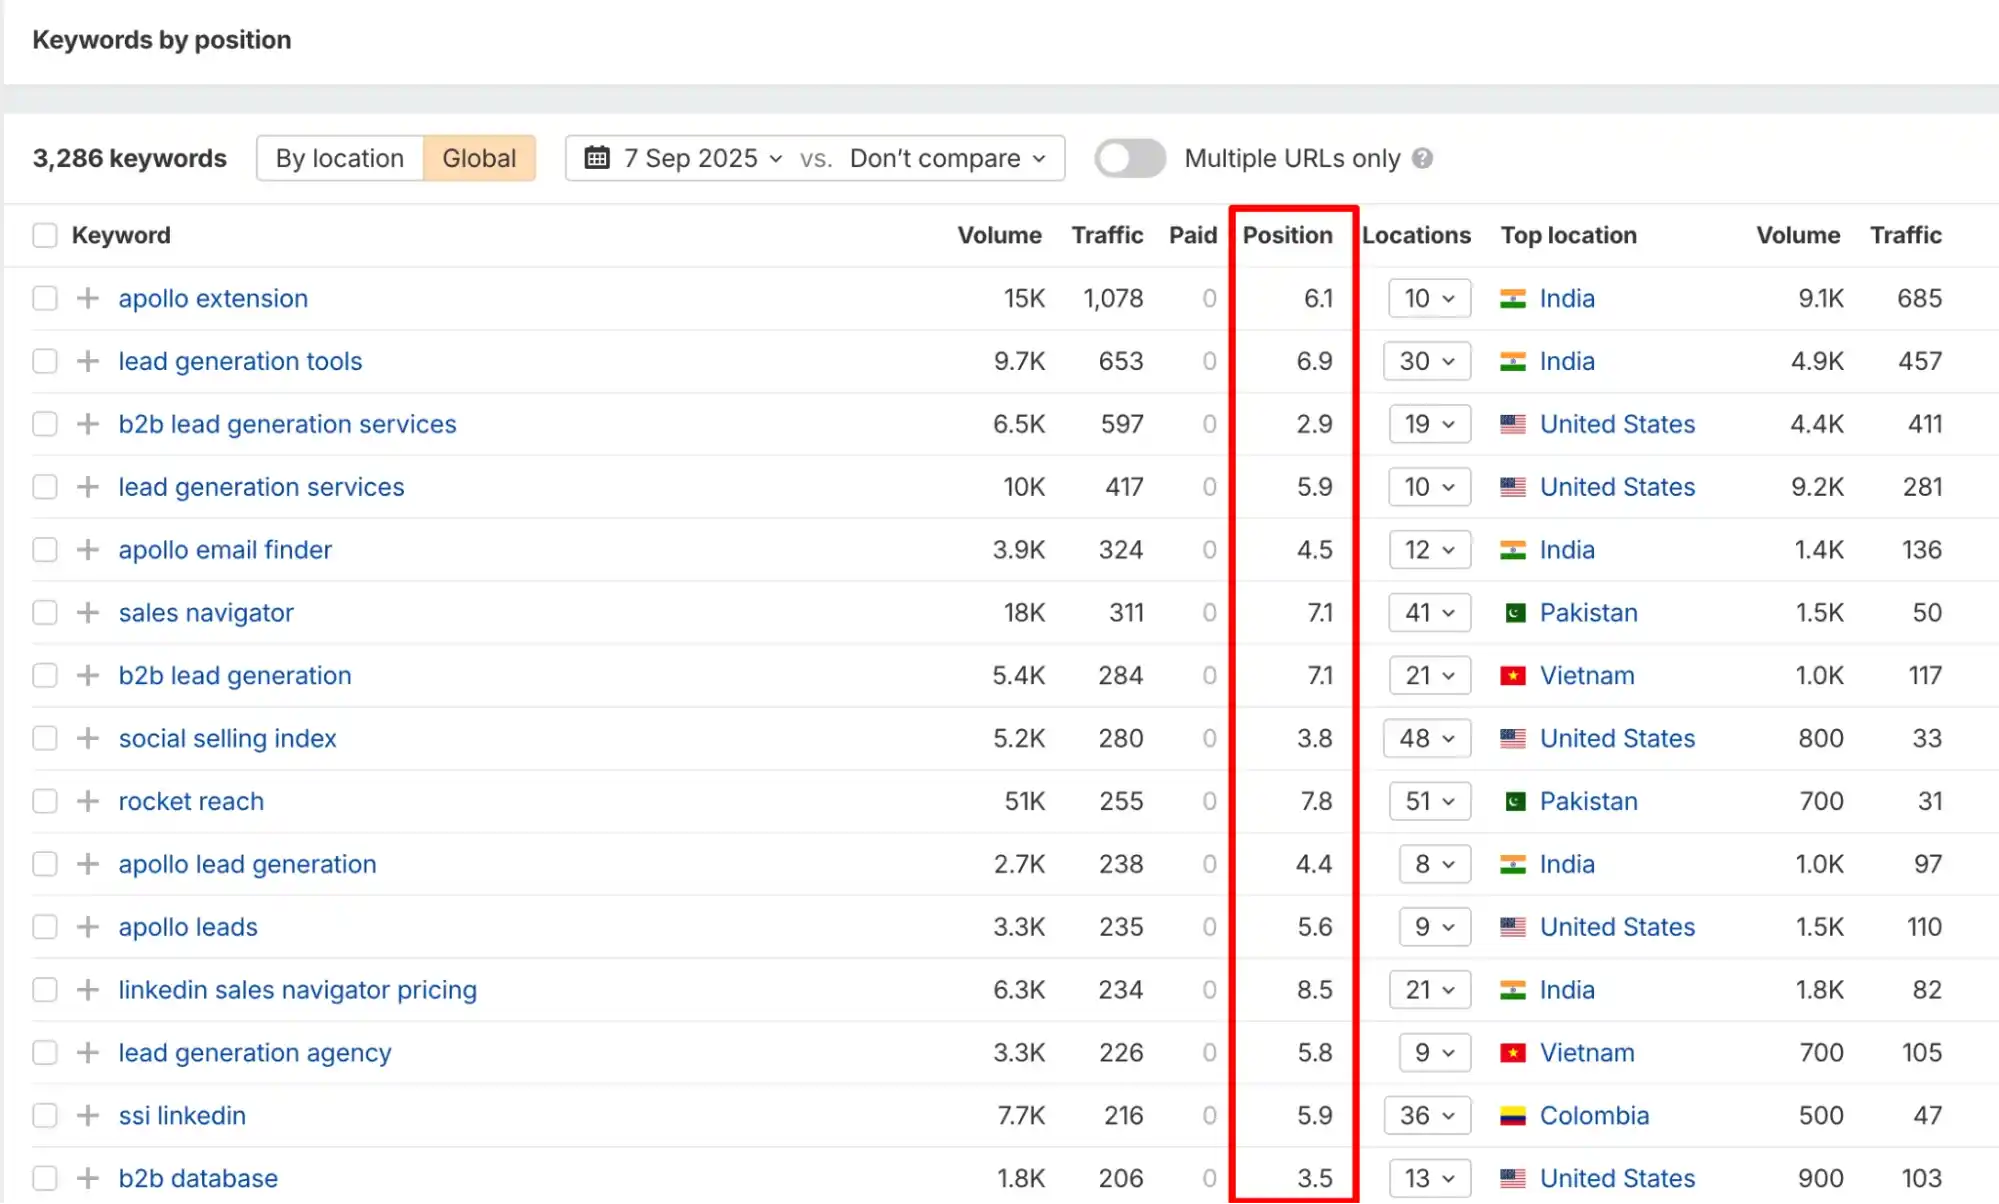This screenshot has width=1999, height=1204.
Task: Click the plus icon beside rocket reach
Action: point(88,801)
